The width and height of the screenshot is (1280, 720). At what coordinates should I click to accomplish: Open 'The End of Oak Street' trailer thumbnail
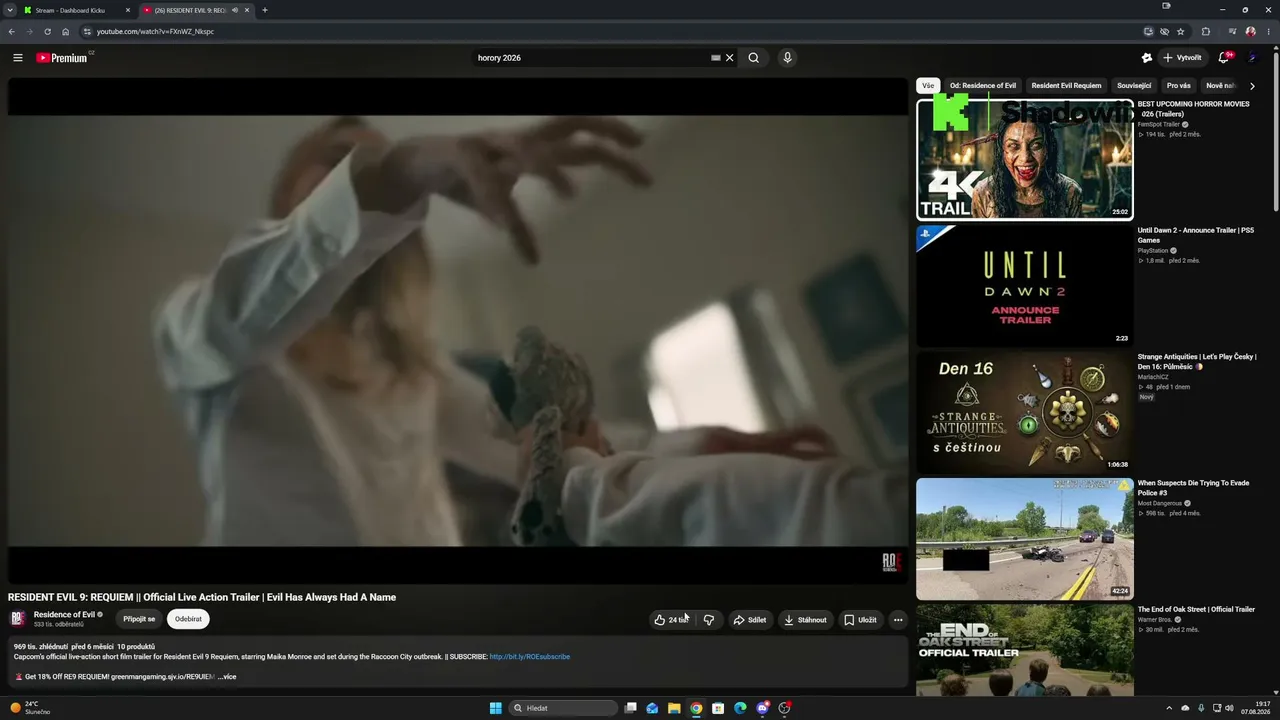coord(1025,650)
